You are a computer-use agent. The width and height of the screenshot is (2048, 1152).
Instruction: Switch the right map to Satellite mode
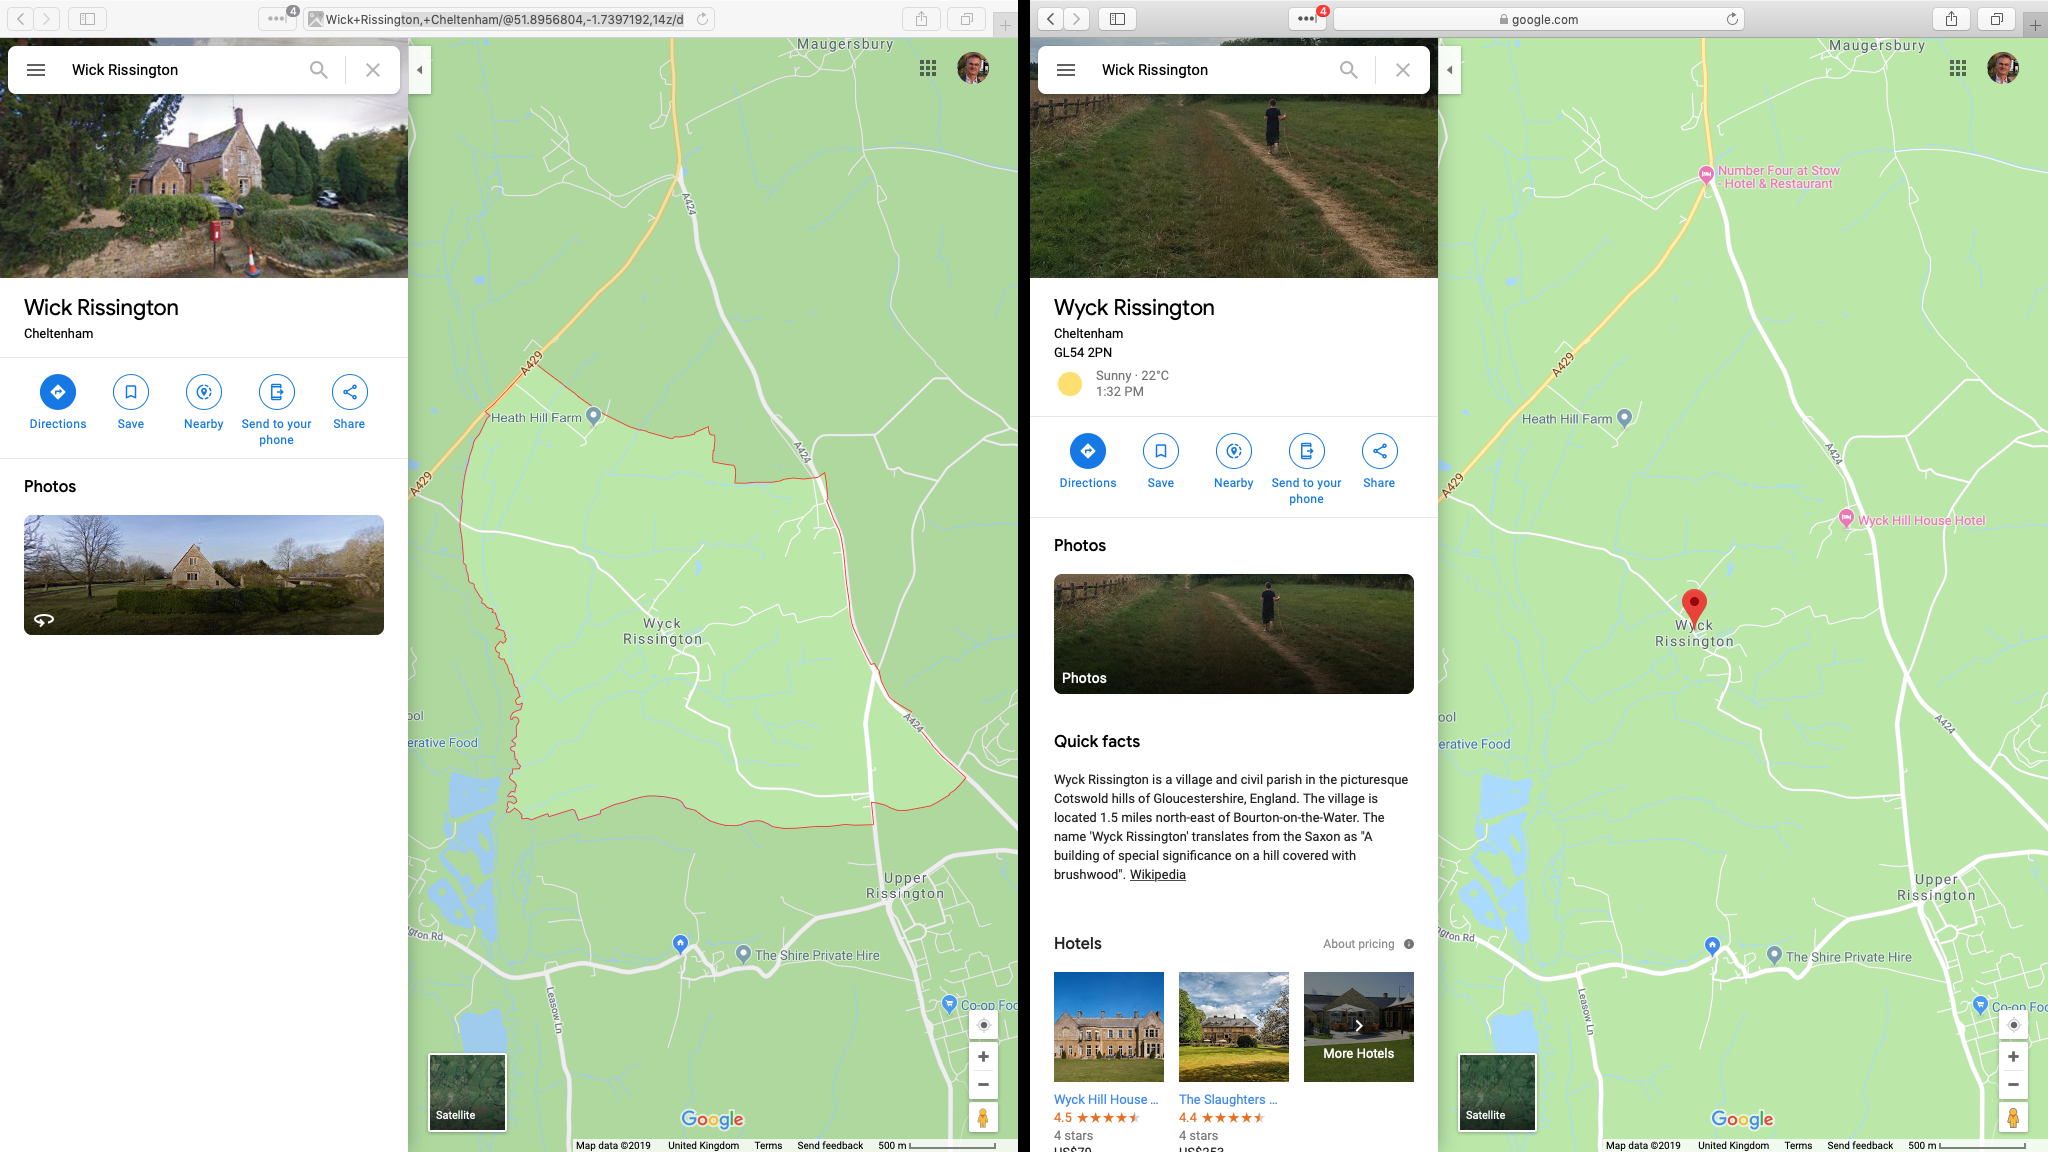point(1496,1091)
